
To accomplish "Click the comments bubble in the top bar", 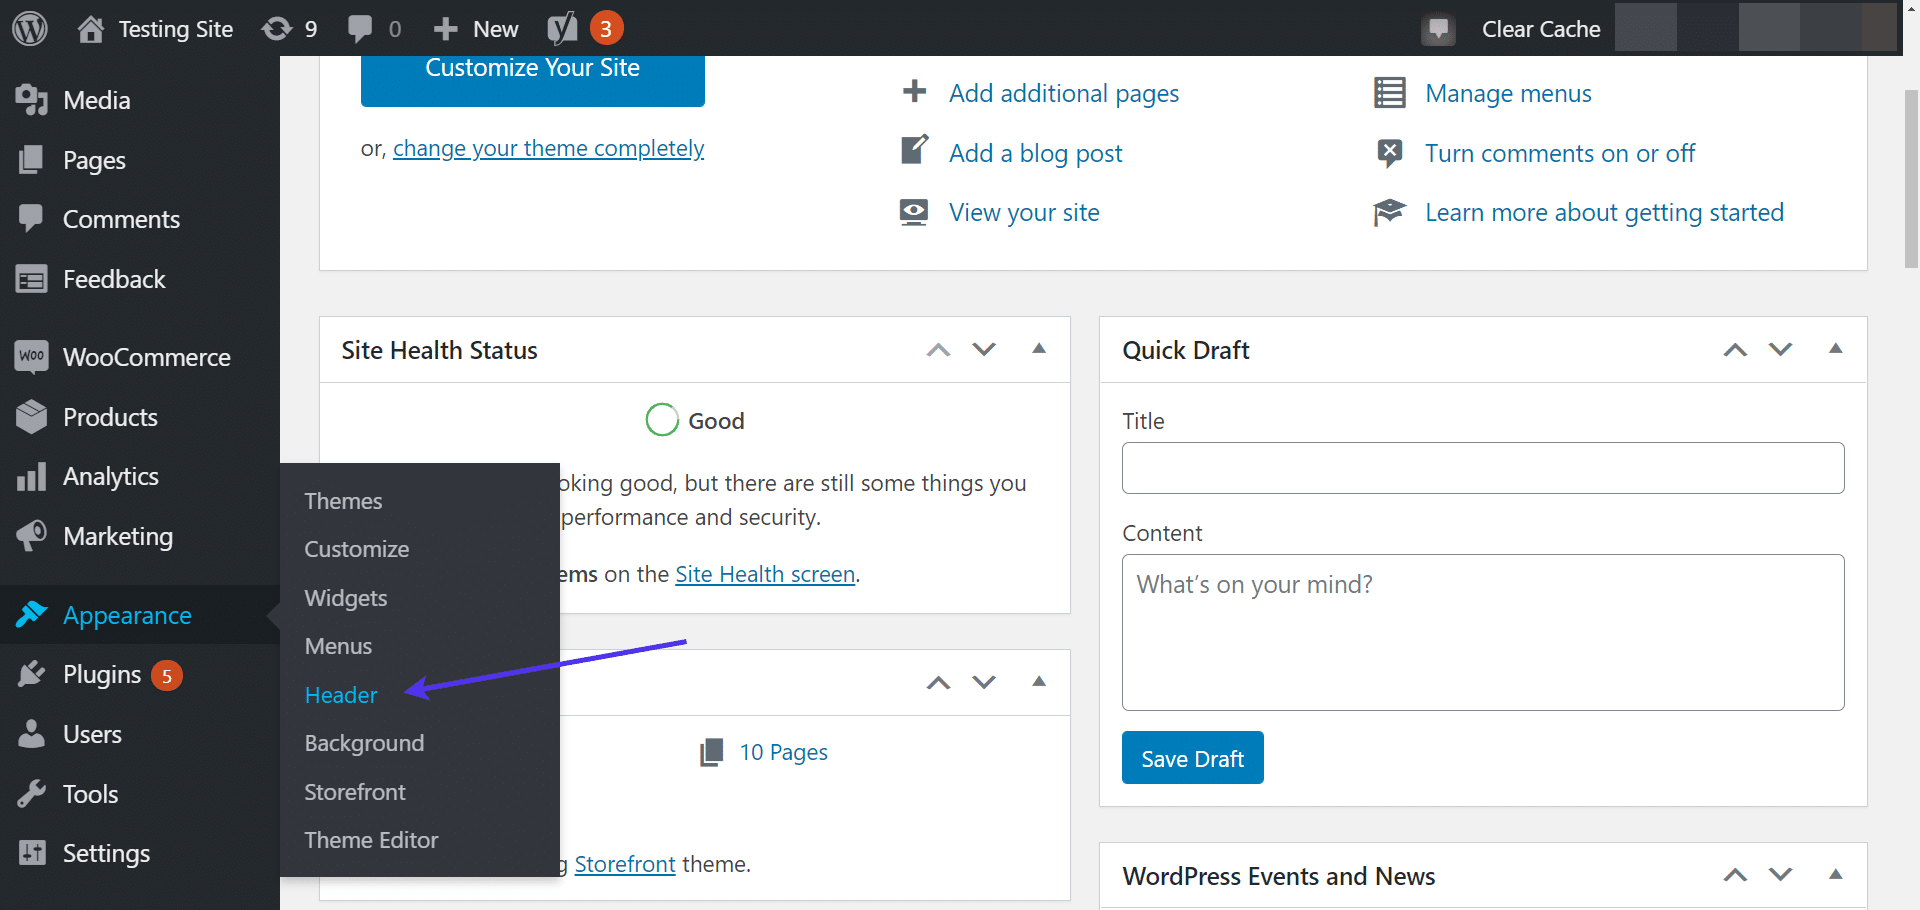I will pos(362,27).
